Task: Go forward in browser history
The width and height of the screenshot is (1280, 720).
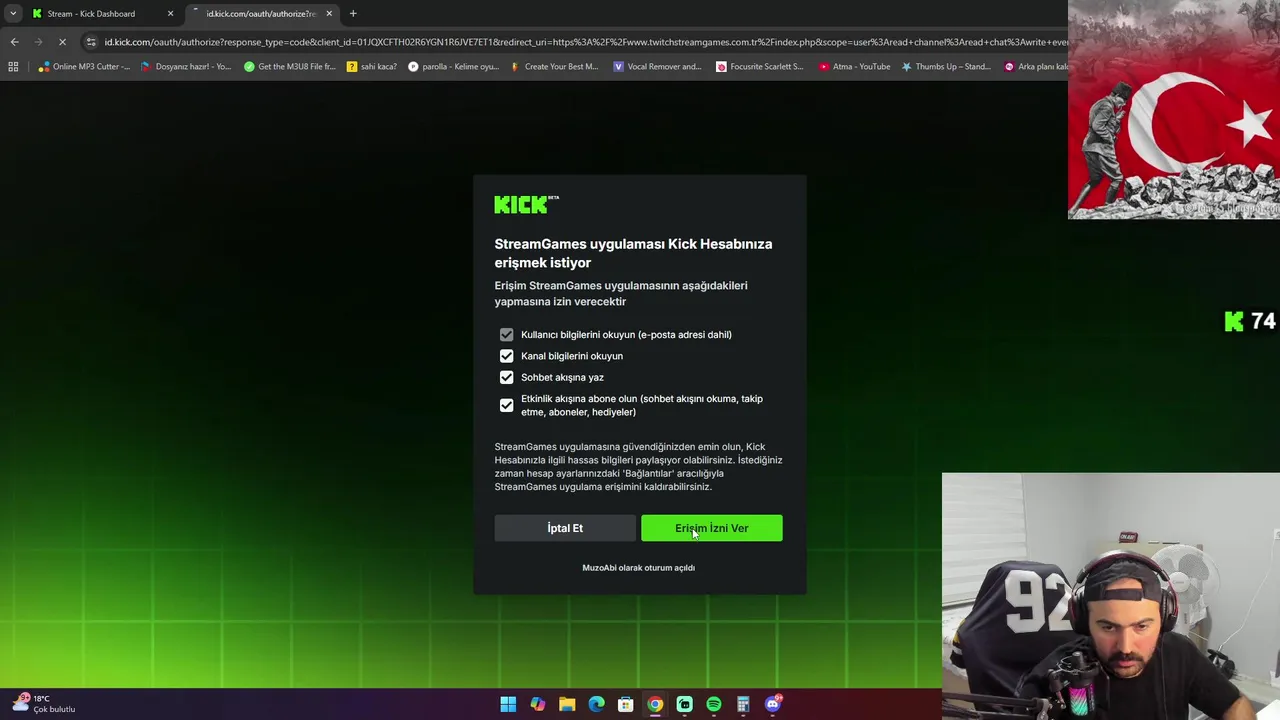Action: click(38, 42)
